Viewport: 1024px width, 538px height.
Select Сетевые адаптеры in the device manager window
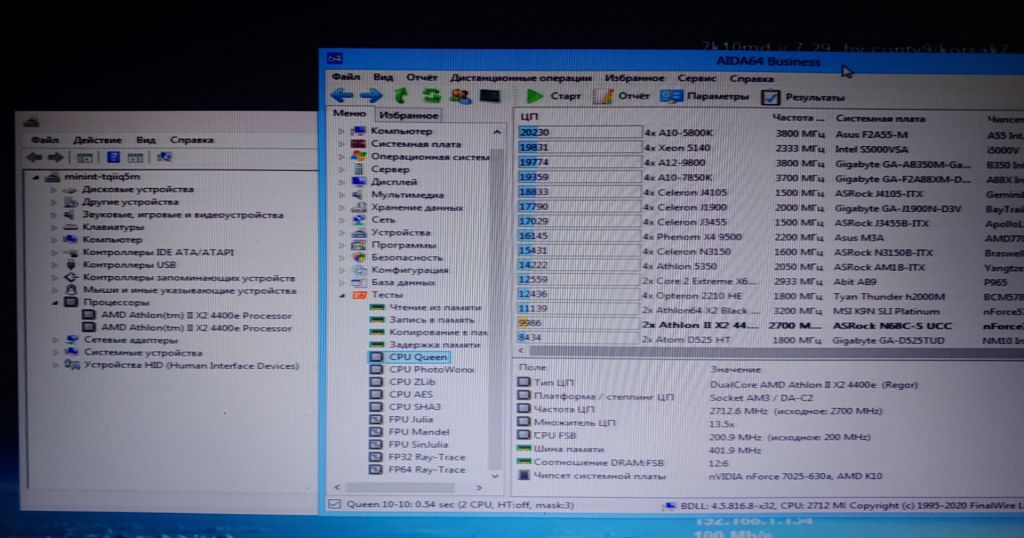tap(131, 340)
